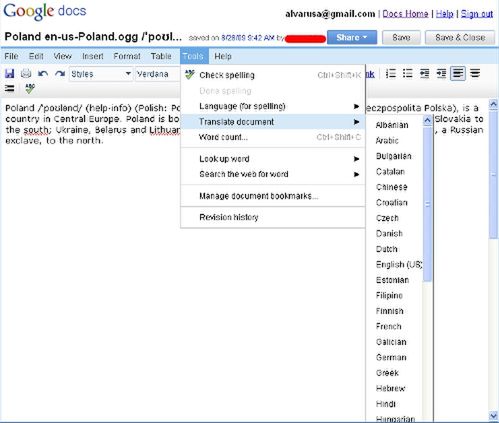Image resolution: width=499 pixels, height=423 pixels.
Task: Open the Insert menu
Action: coord(93,56)
